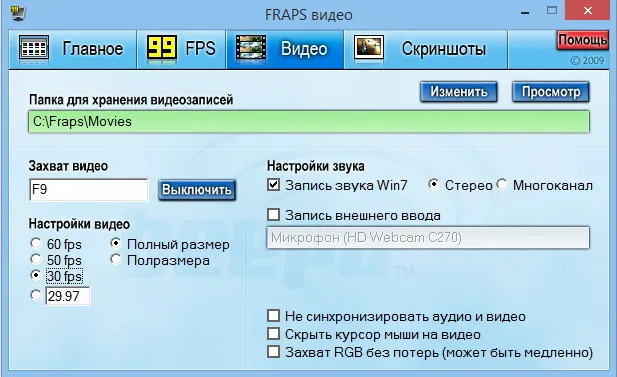Open the Микрофон (HD Webcam C270) device box
The image size is (617, 377).
tap(428, 238)
